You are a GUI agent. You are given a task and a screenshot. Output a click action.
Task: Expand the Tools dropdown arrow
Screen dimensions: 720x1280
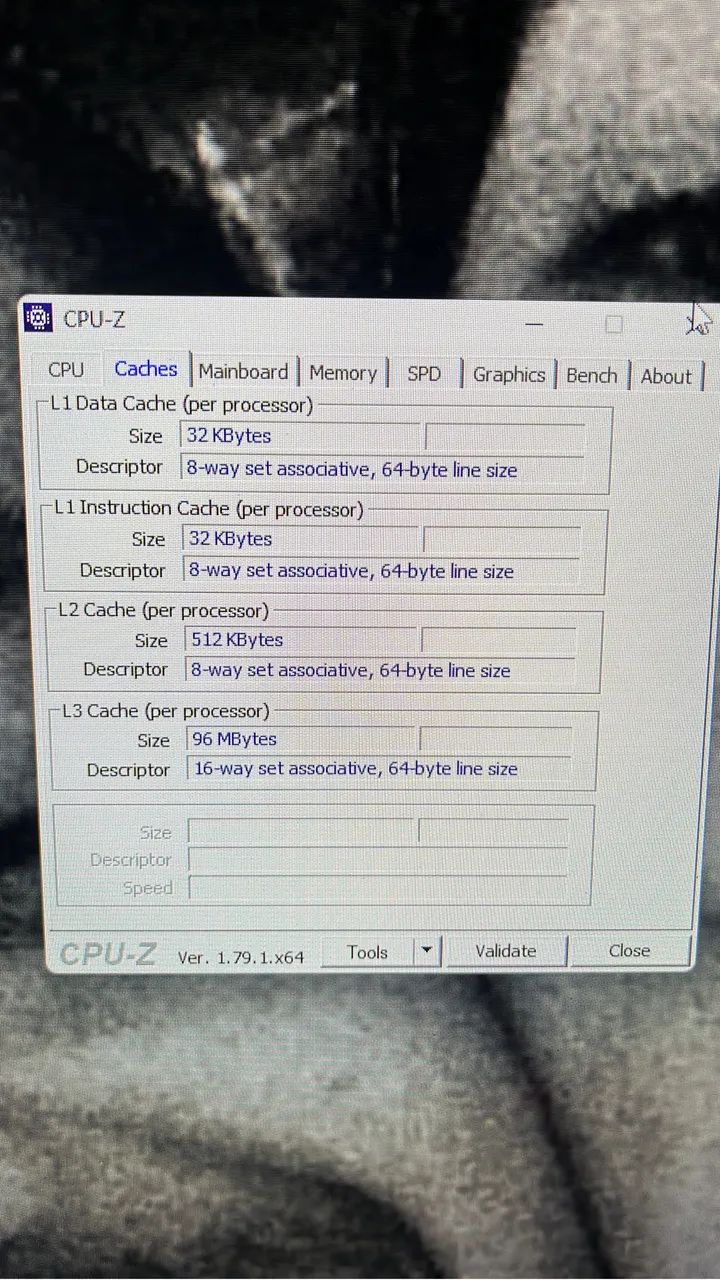click(427, 951)
